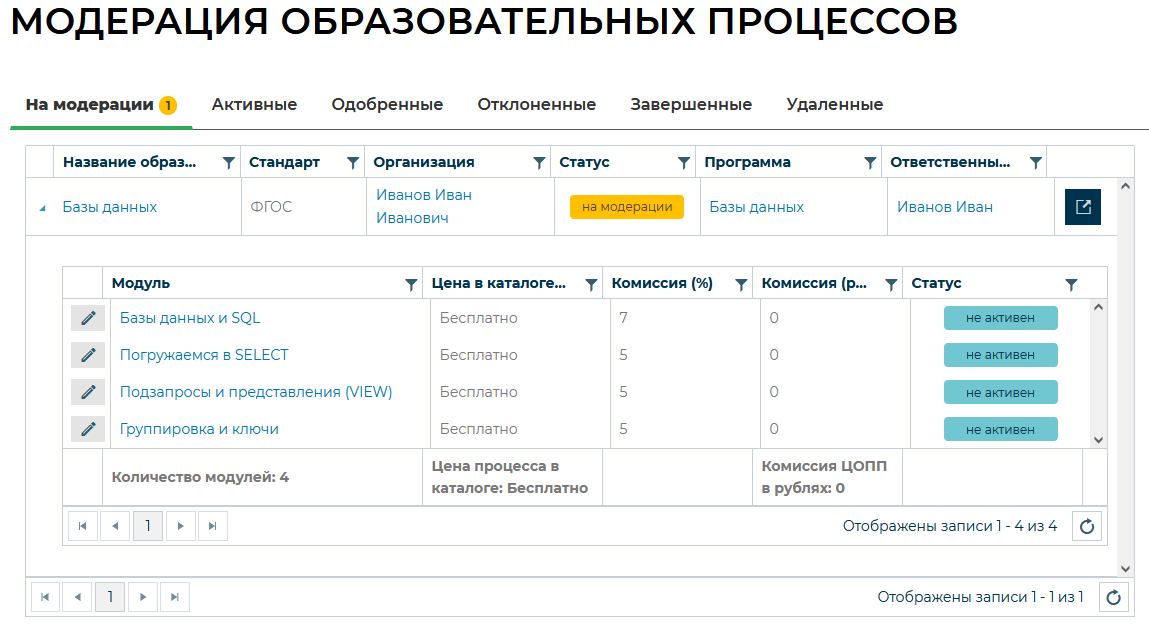Viewport: 1149px width, 628px height.
Task: Open the Отклоненные tab
Action: point(536,104)
